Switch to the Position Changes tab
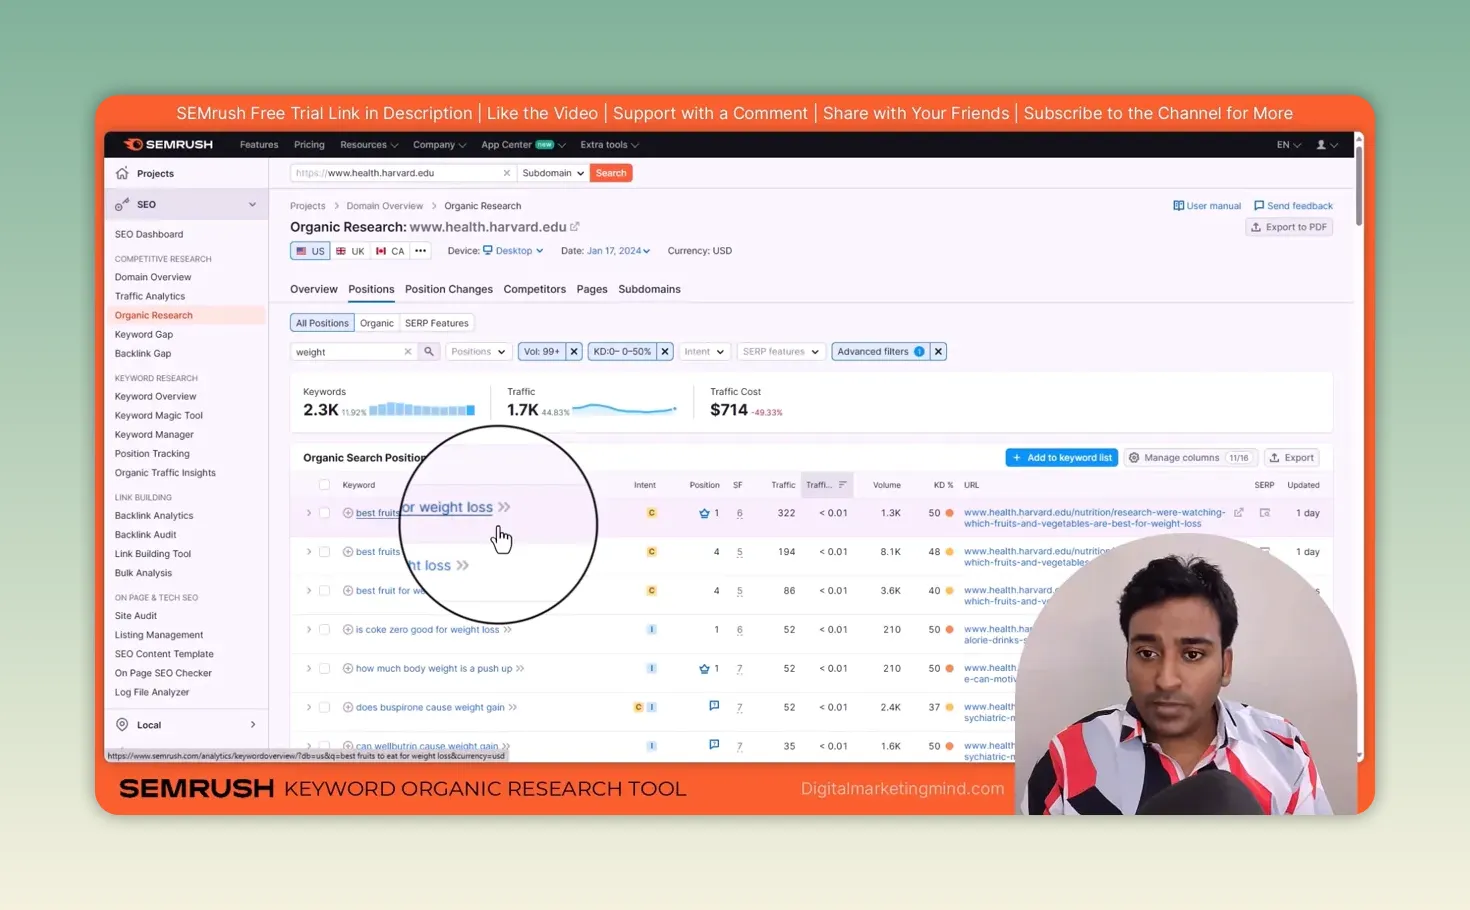Screen dimensions: 1470x910 tap(448, 289)
